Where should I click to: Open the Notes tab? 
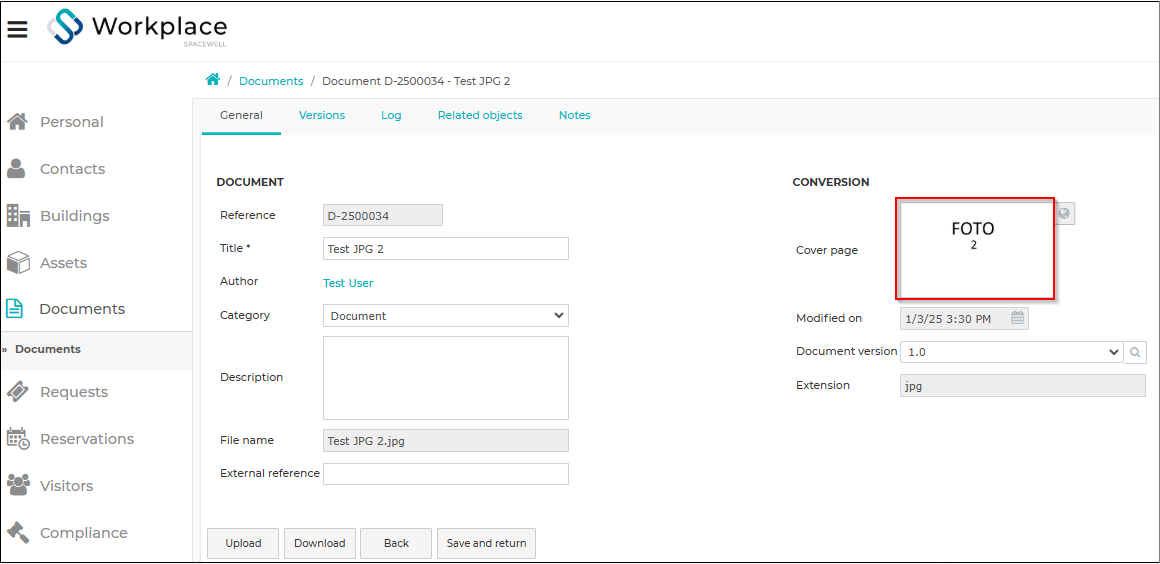point(574,115)
